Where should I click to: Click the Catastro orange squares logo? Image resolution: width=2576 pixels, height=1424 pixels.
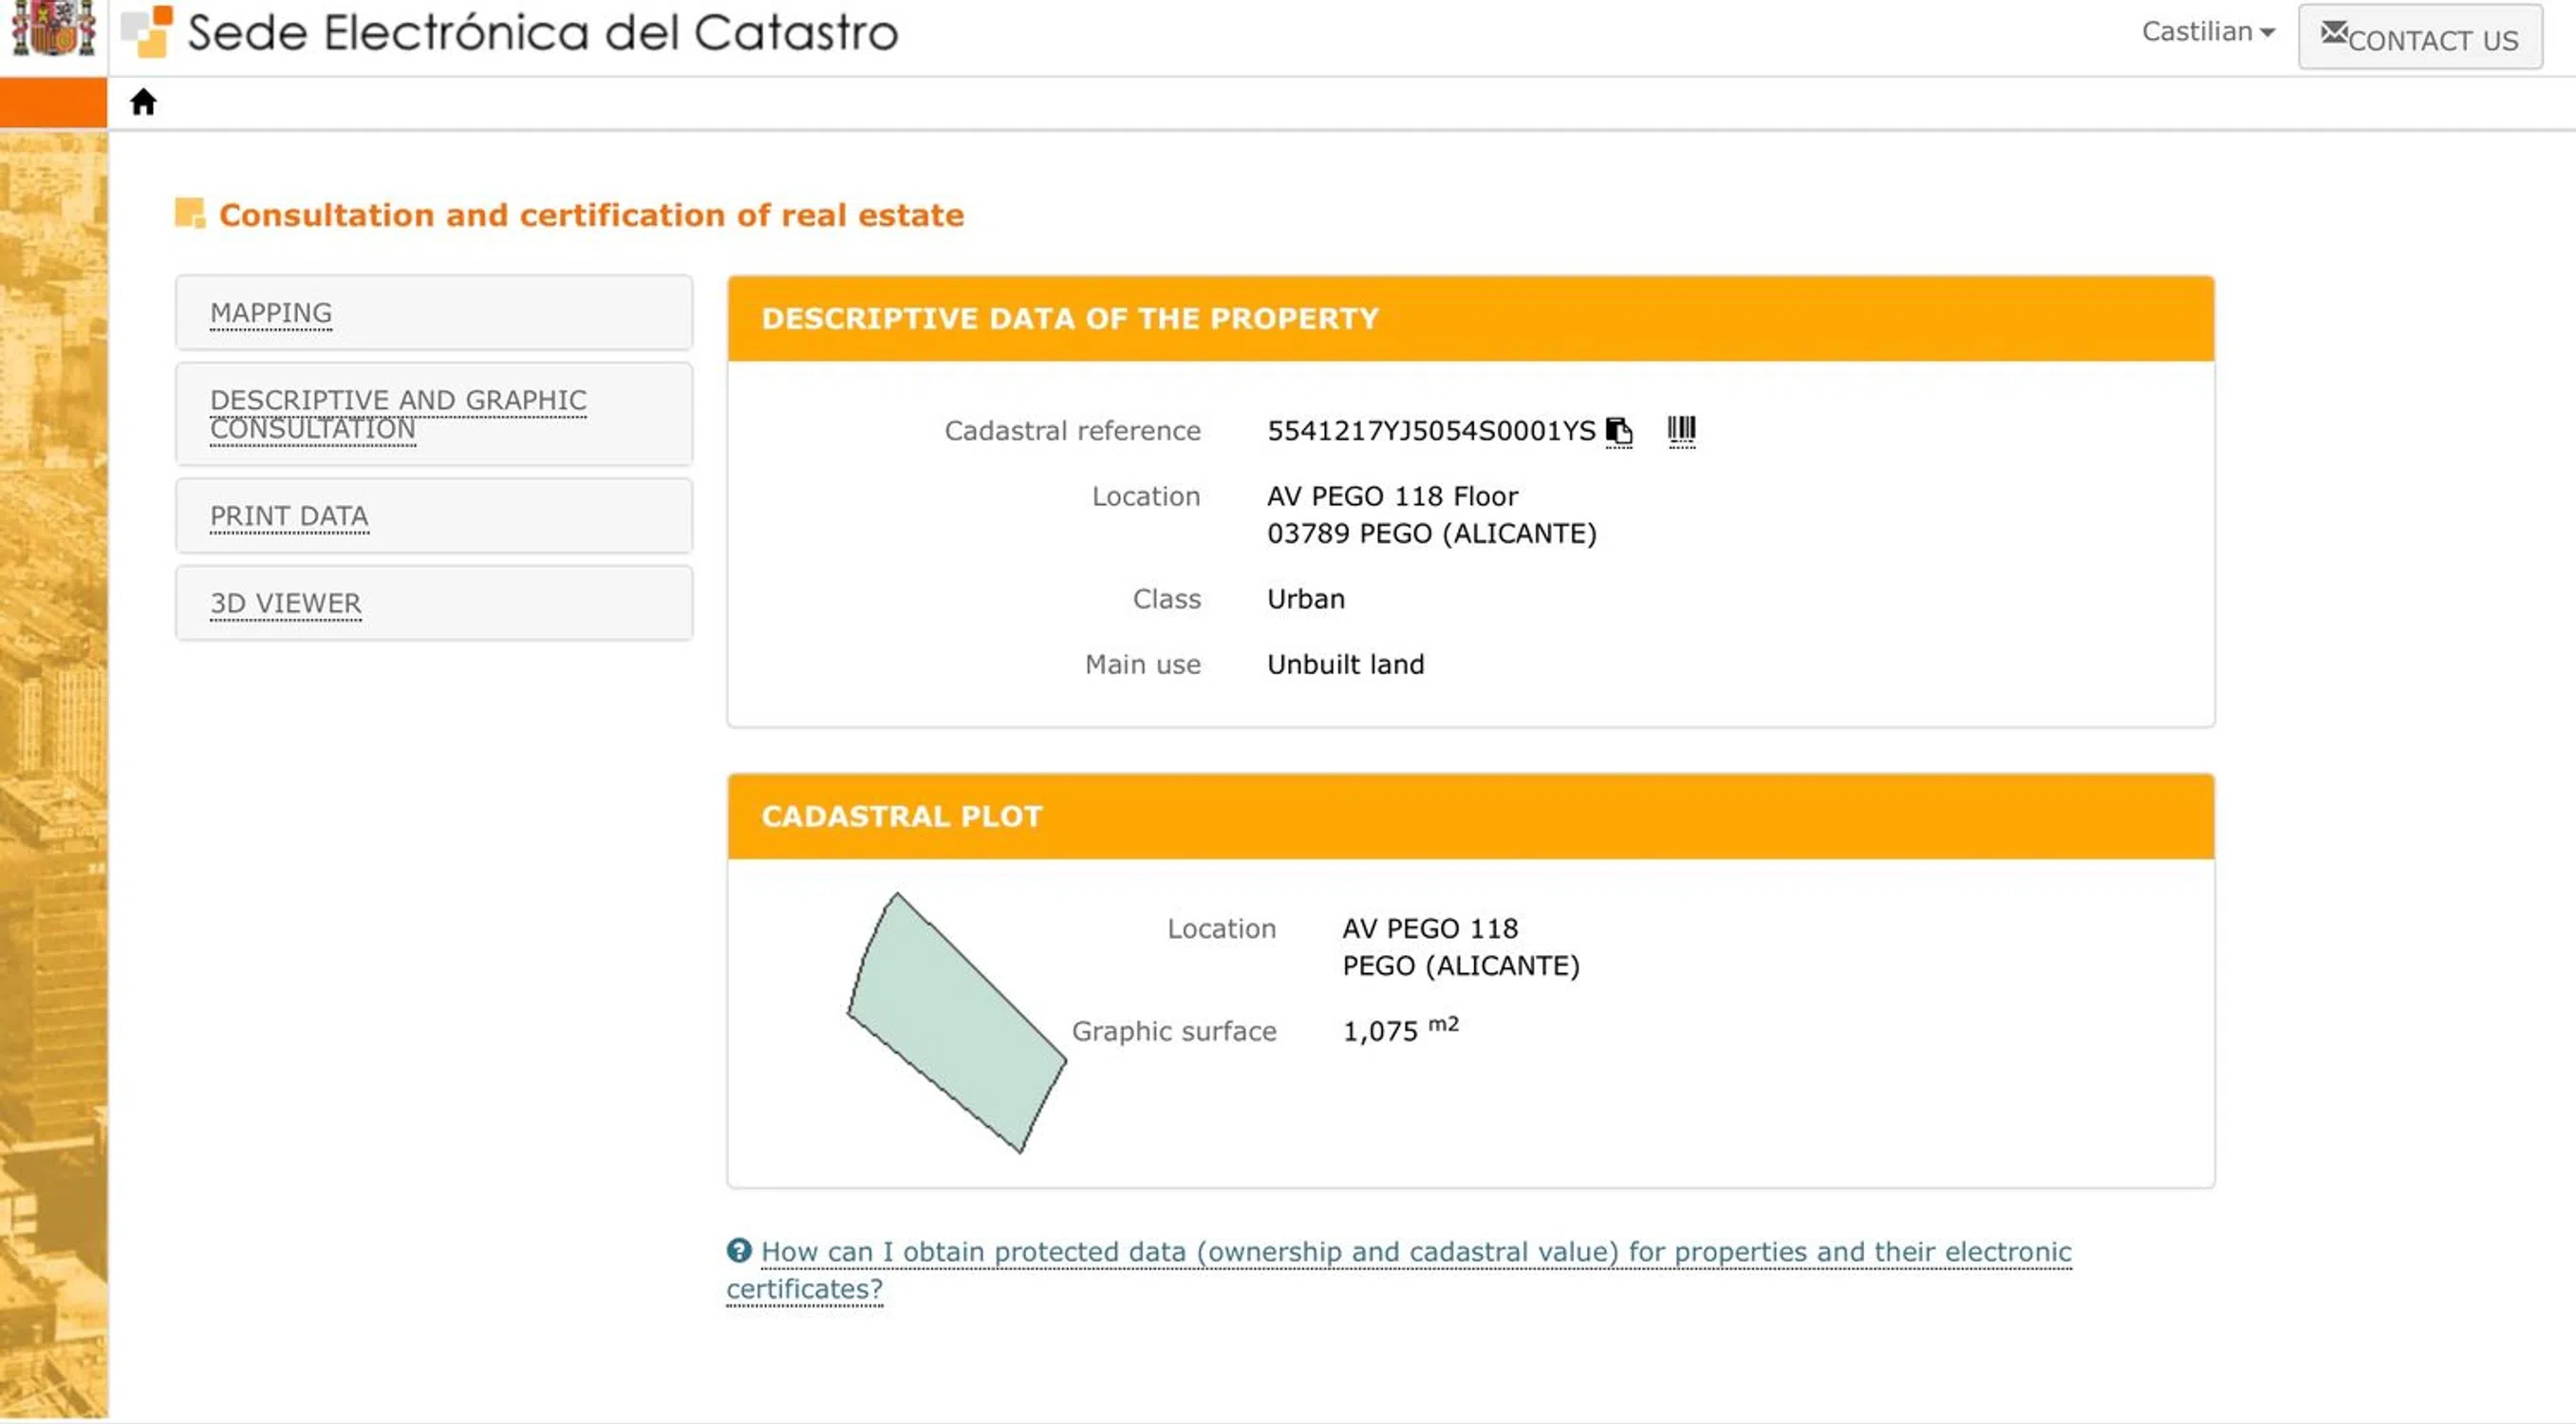tap(147, 30)
